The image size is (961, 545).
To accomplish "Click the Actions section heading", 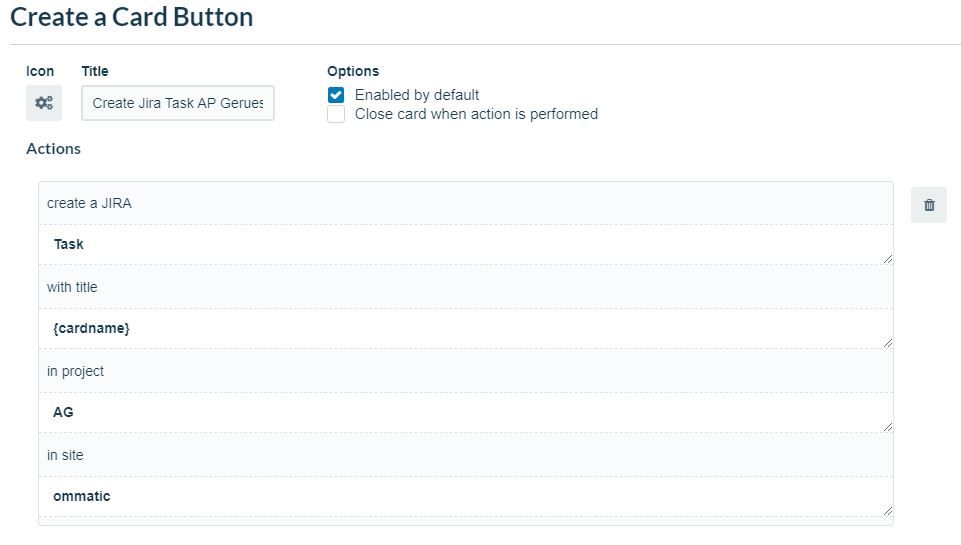I will pos(53,149).
